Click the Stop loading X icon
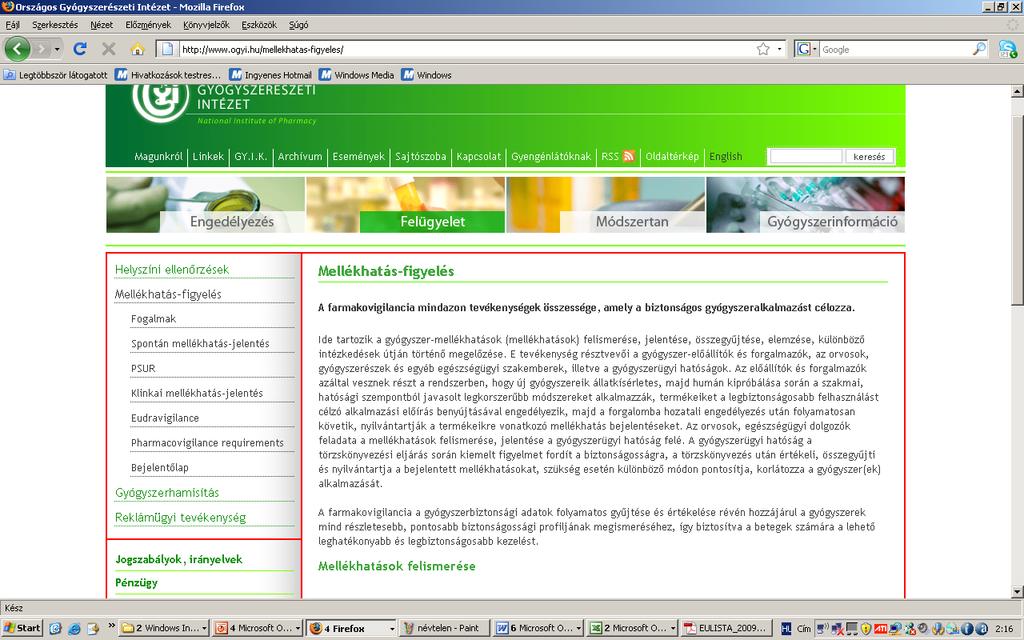 pos(108,49)
